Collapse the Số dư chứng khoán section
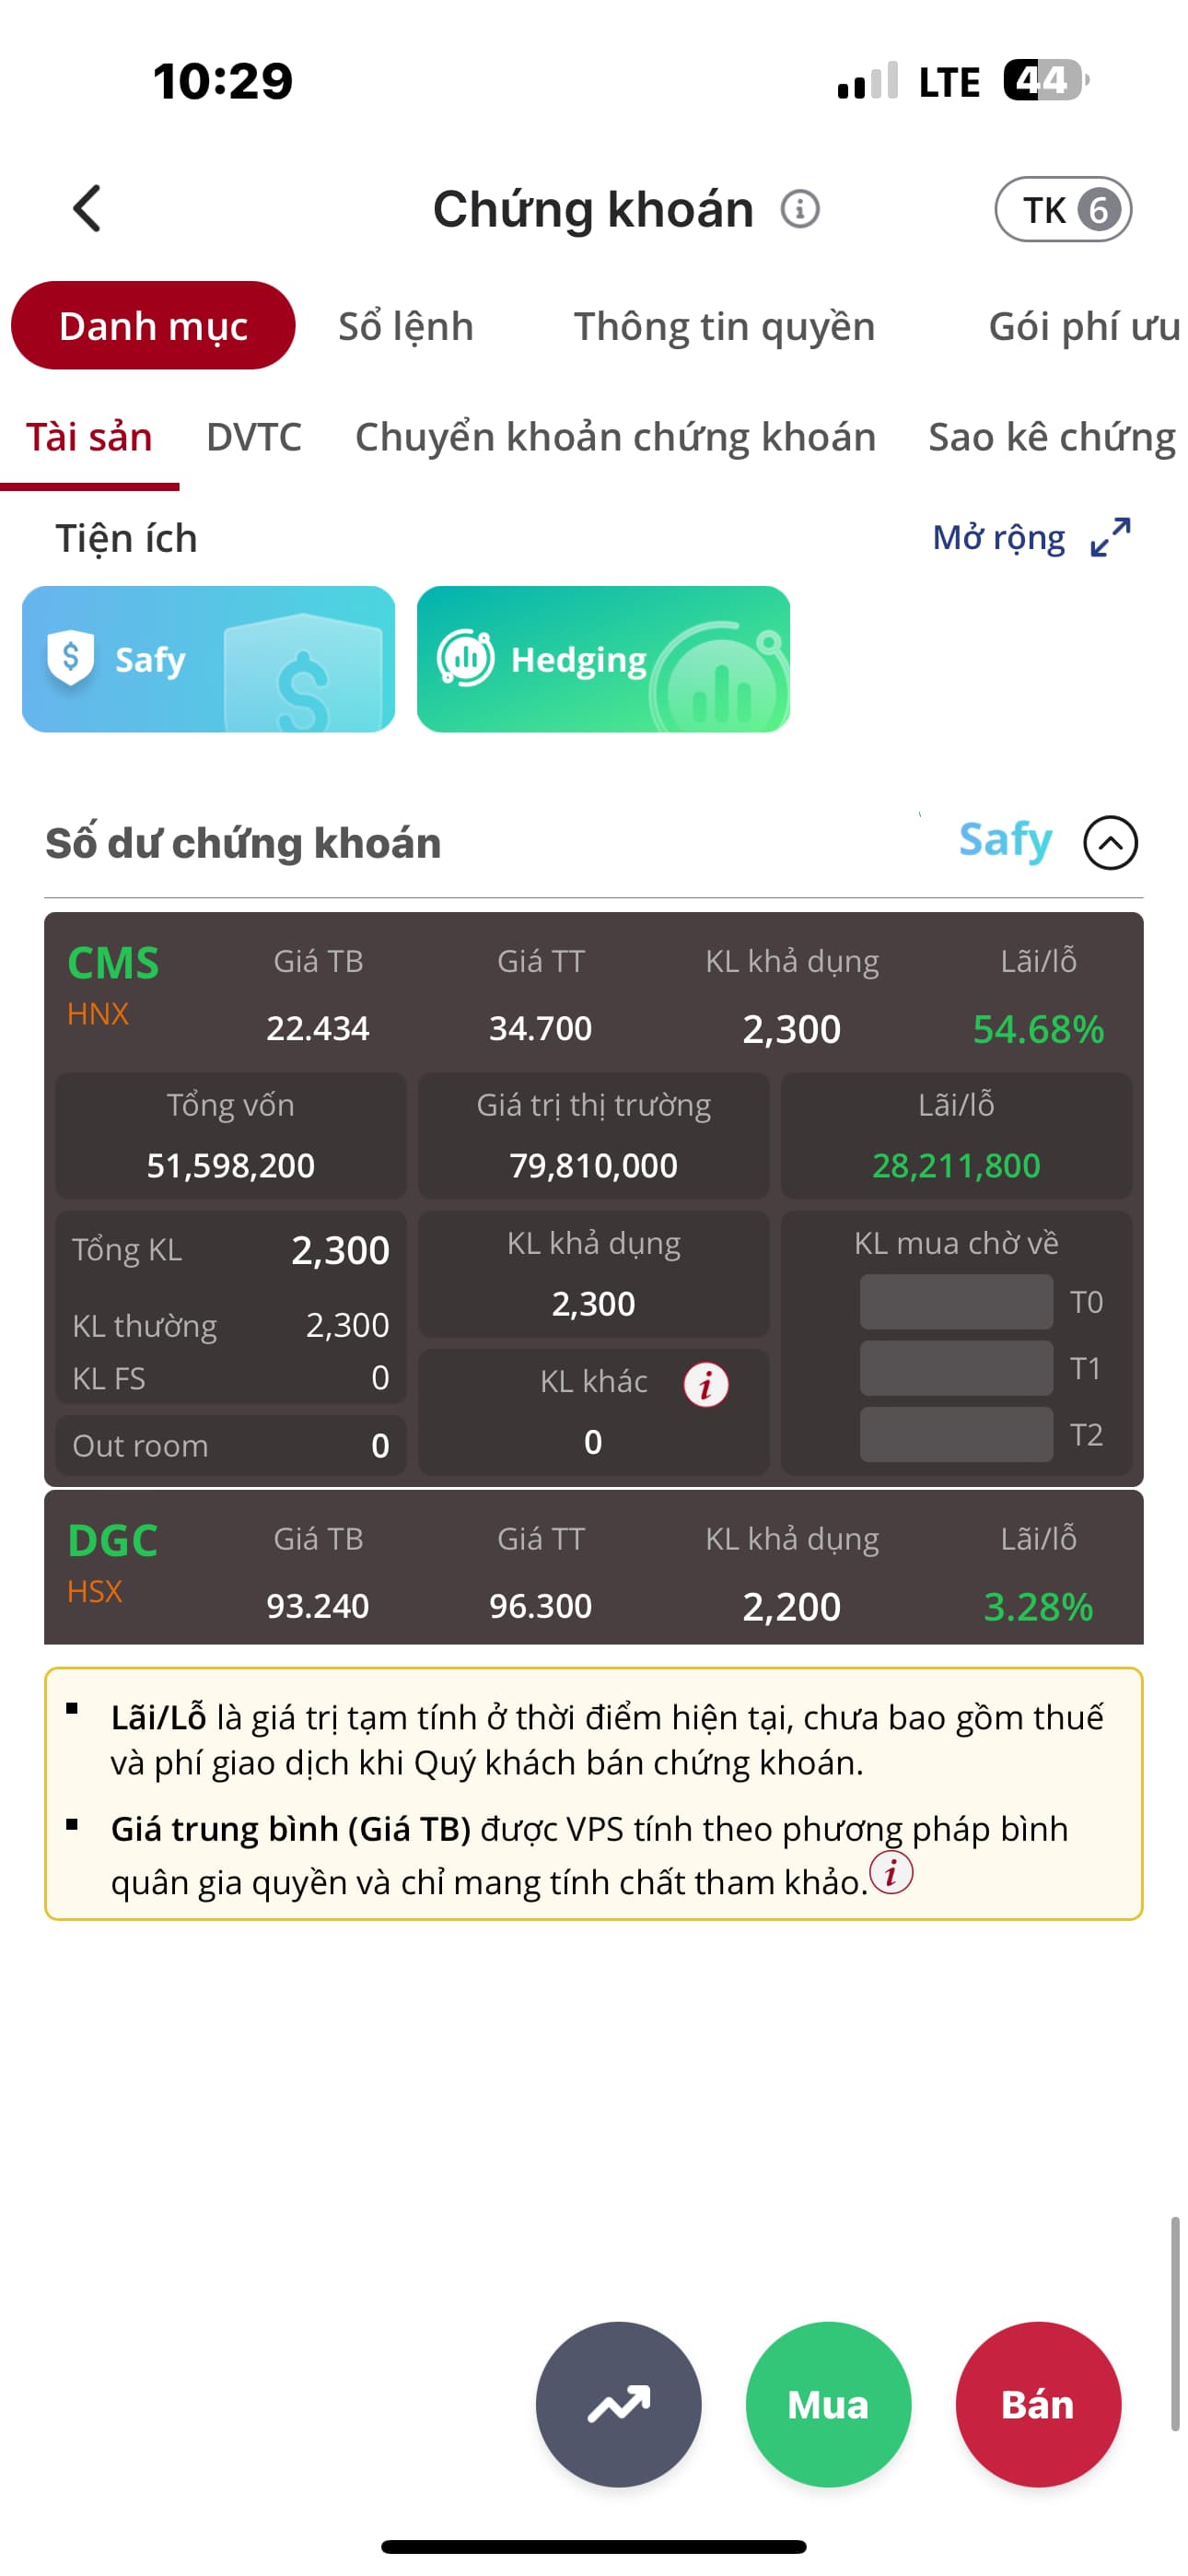The image size is (1188, 2576). click(1110, 842)
